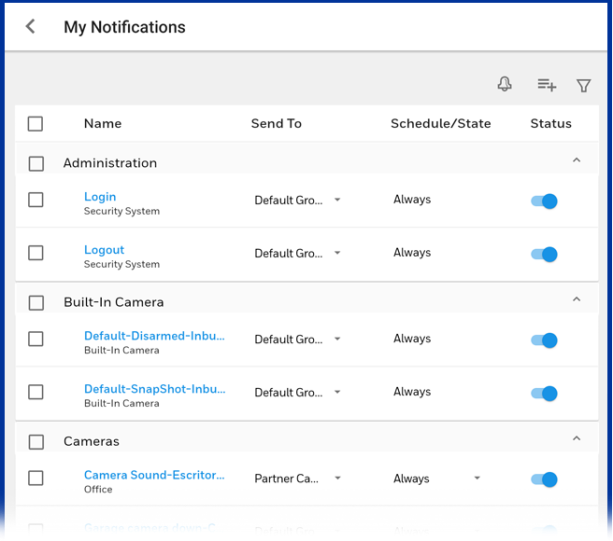Go back using the back arrow
613x541 pixels.
click(x=31, y=27)
